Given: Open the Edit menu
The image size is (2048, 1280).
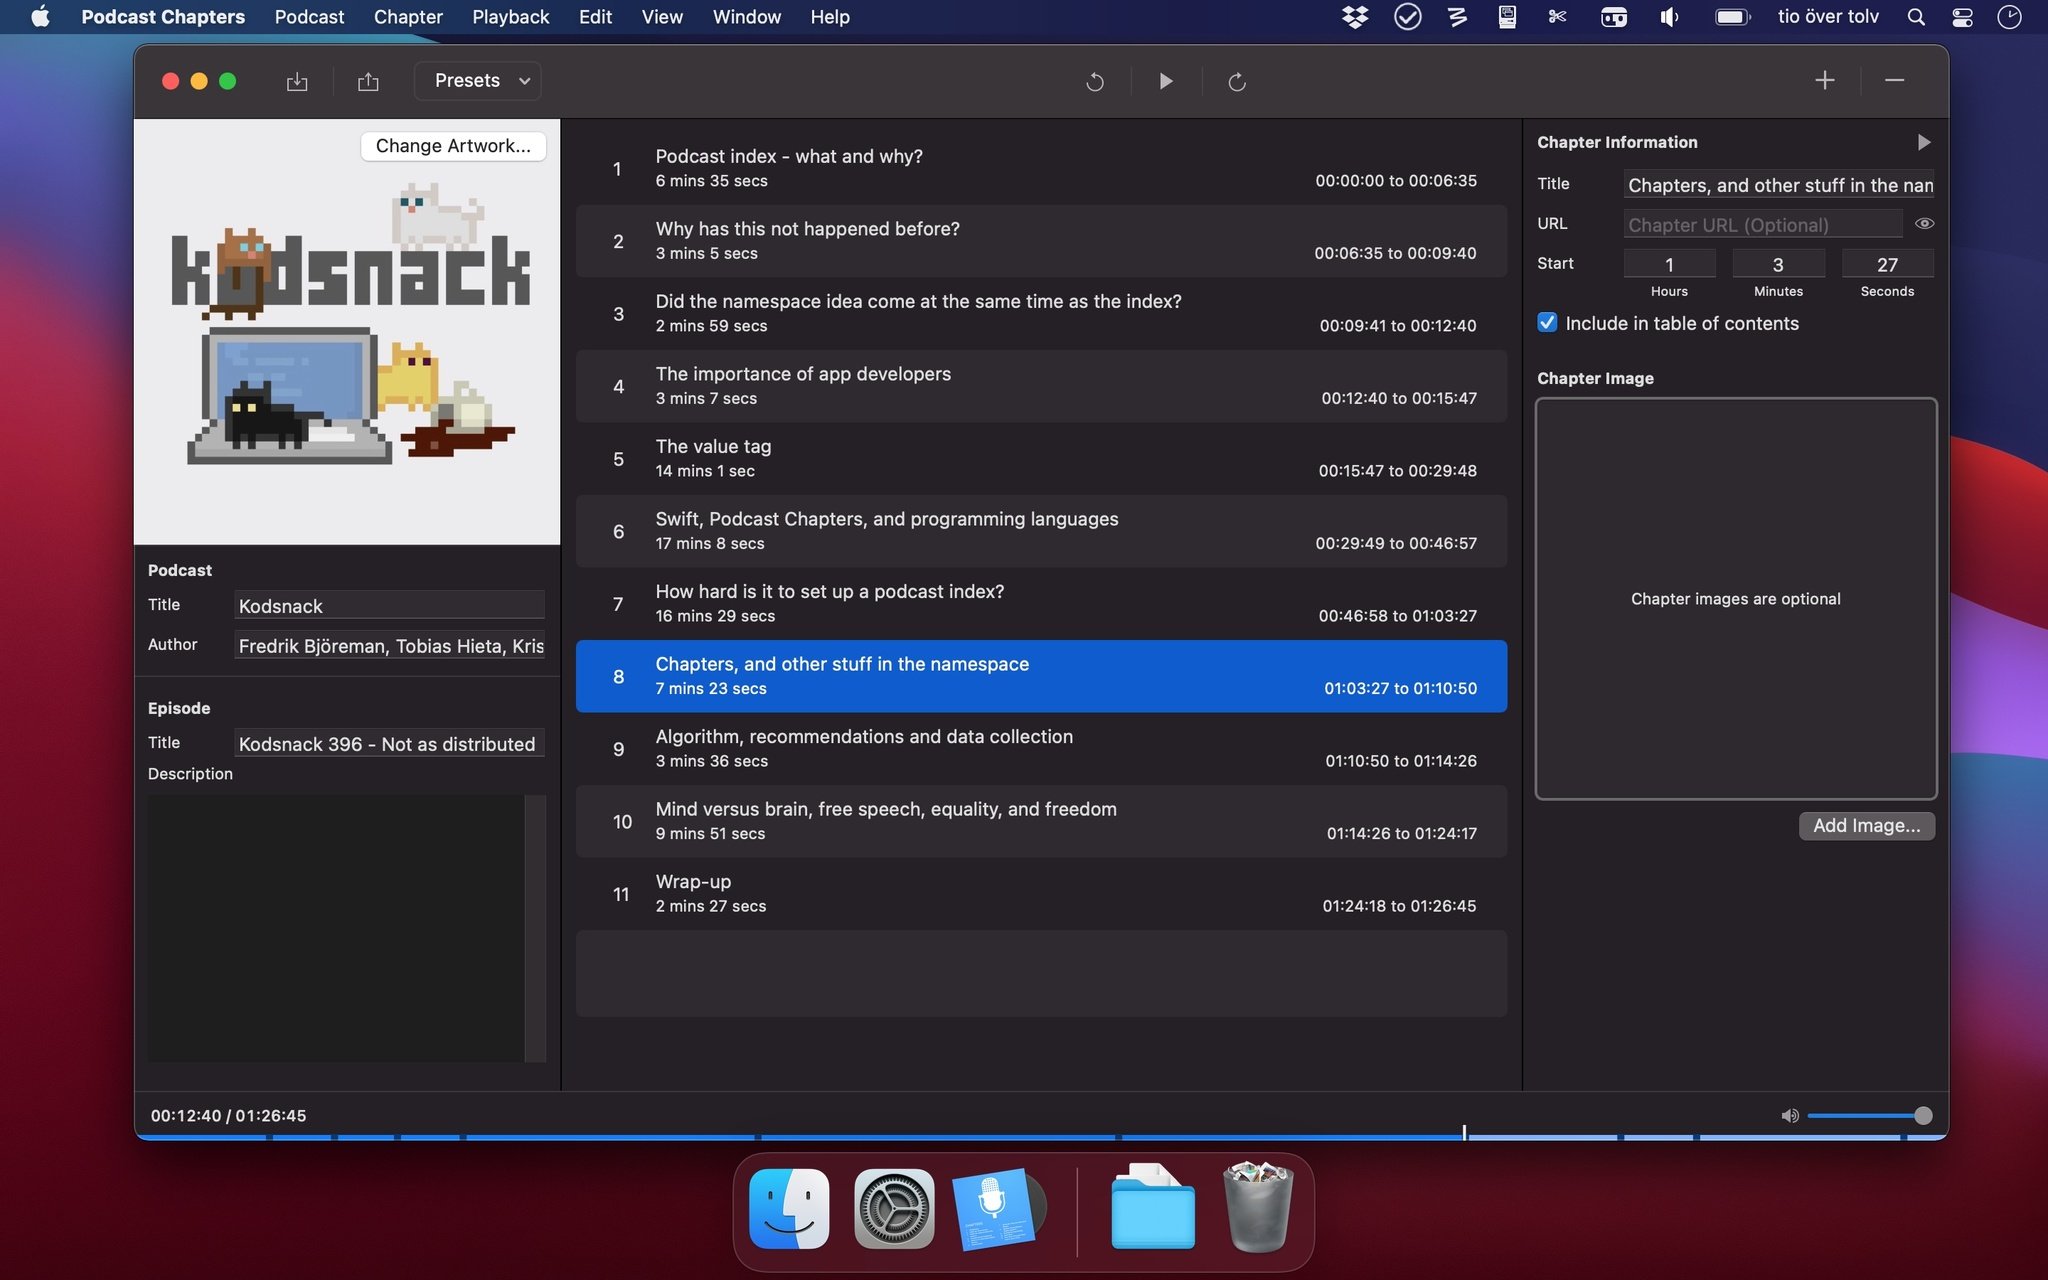Looking at the screenshot, I should [595, 17].
